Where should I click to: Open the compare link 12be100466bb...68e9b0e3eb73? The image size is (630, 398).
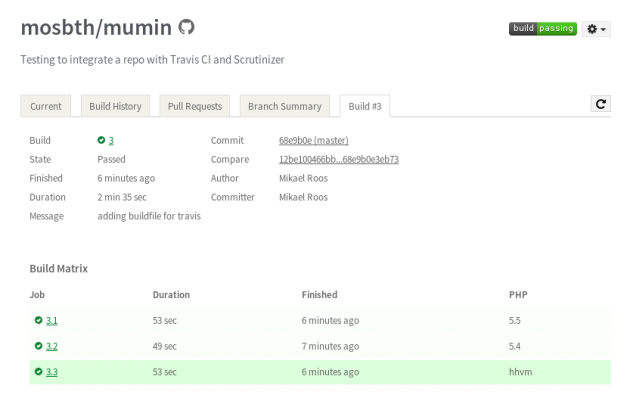(x=339, y=159)
